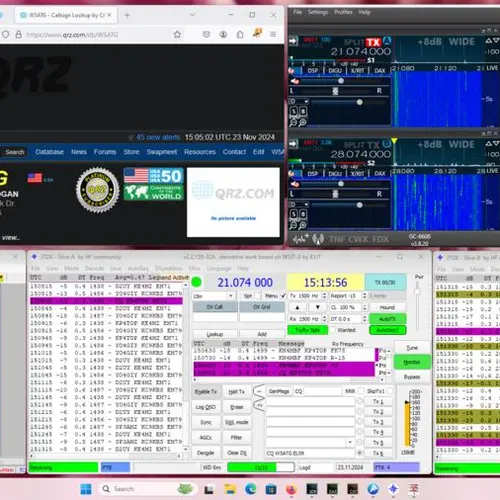This screenshot has width=500, height=500.
Task: Click the S button in 21 MHz panadapter
Action: [294, 111]
